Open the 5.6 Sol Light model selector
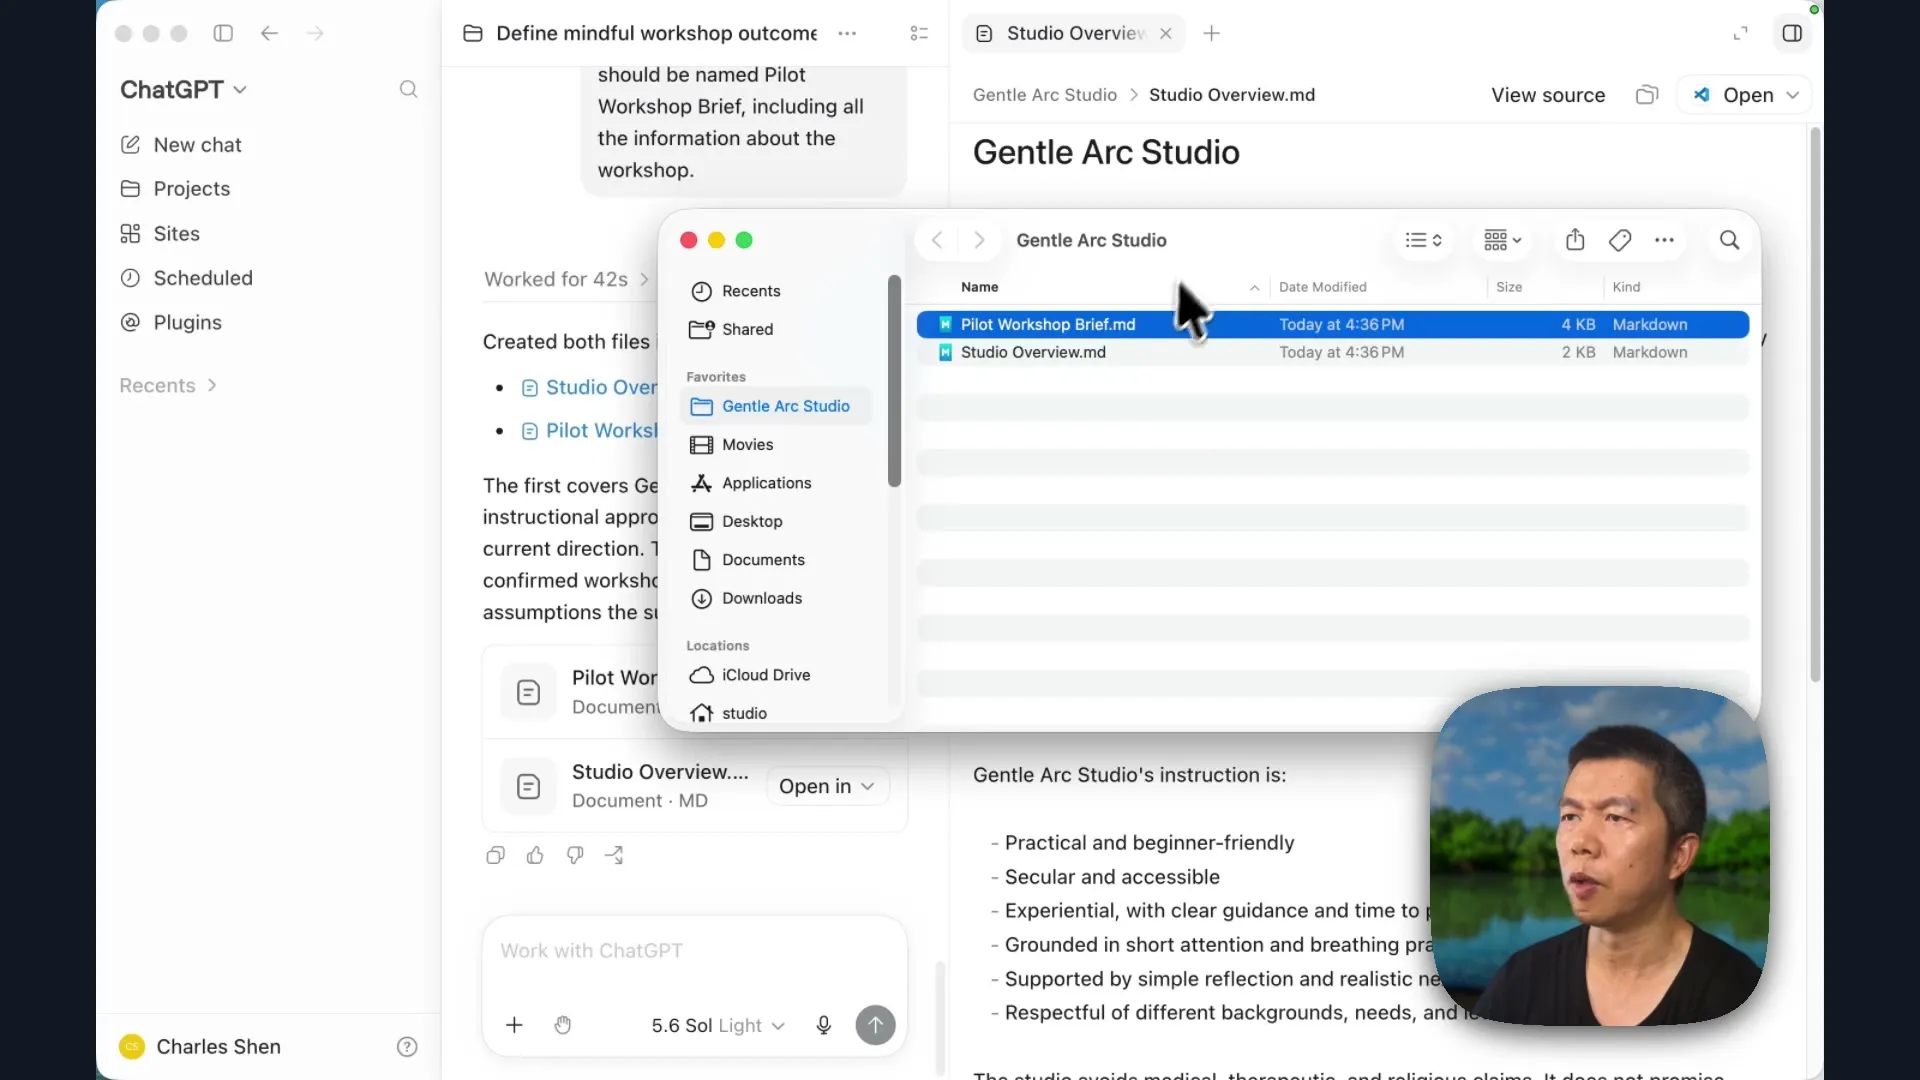1920x1080 pixels. 717,1025
